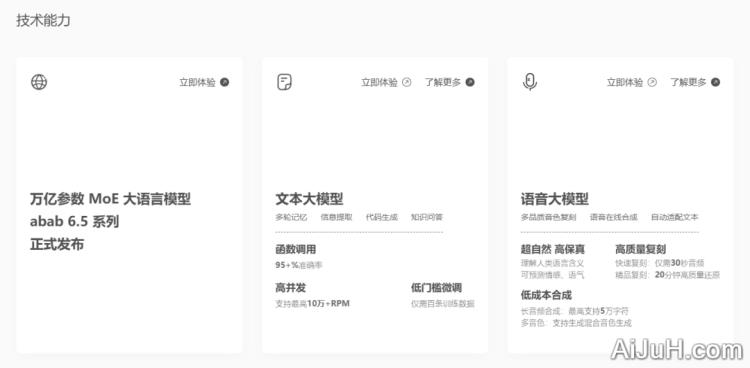The width and height of the screenshot is (750, 368).
Task: Click the 知识问答 tag
Action: (427, 217)
